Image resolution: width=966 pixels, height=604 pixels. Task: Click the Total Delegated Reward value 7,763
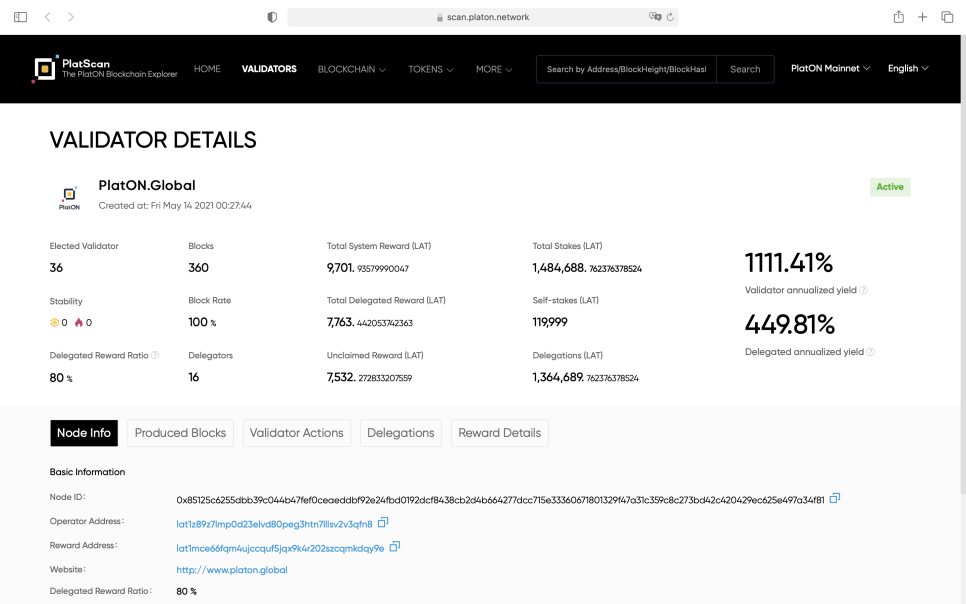click(370, 322)
